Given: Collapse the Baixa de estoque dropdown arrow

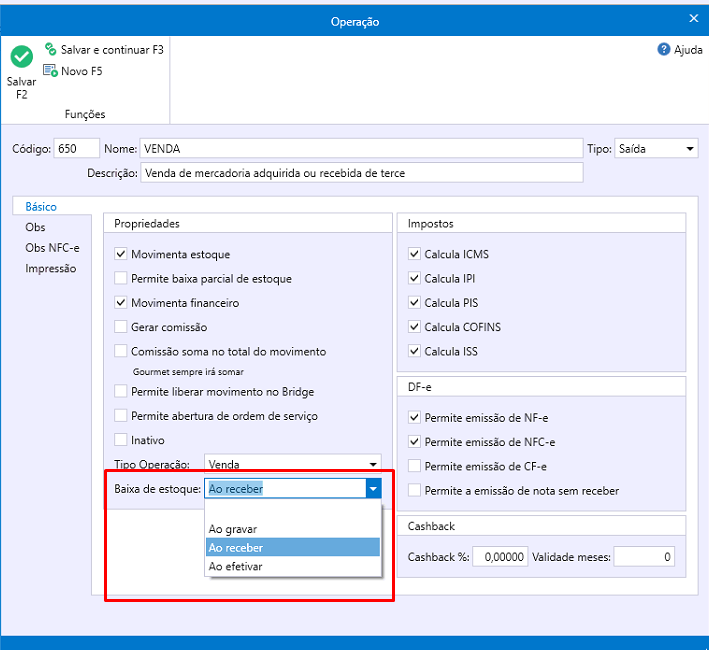Looking at the screenshot, I should point(373,489).
